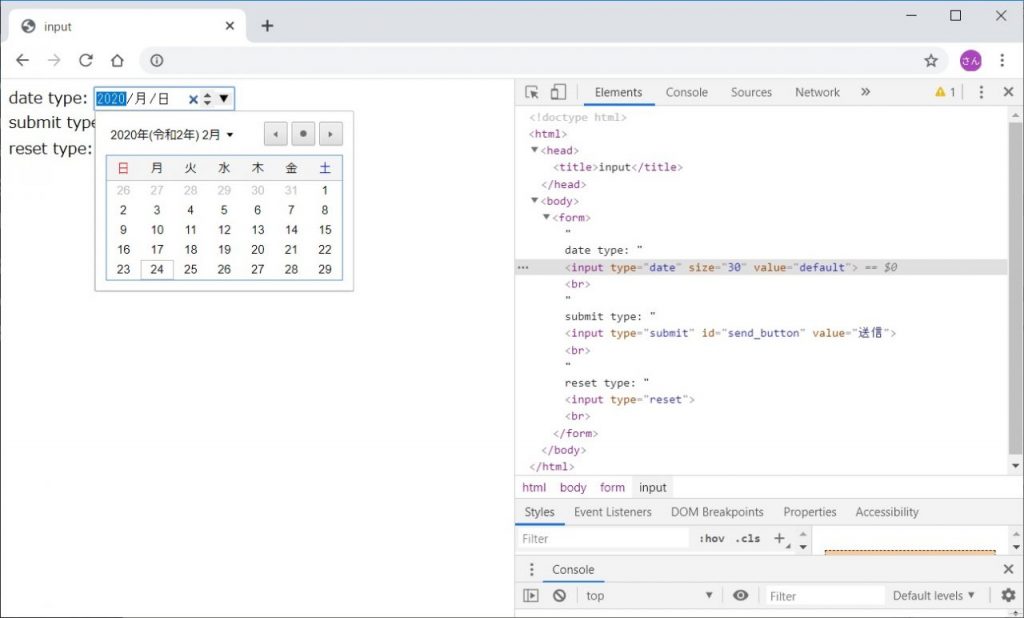Go to next month in the date picker
The image size is (1024, 618).
tap(330, 133)
